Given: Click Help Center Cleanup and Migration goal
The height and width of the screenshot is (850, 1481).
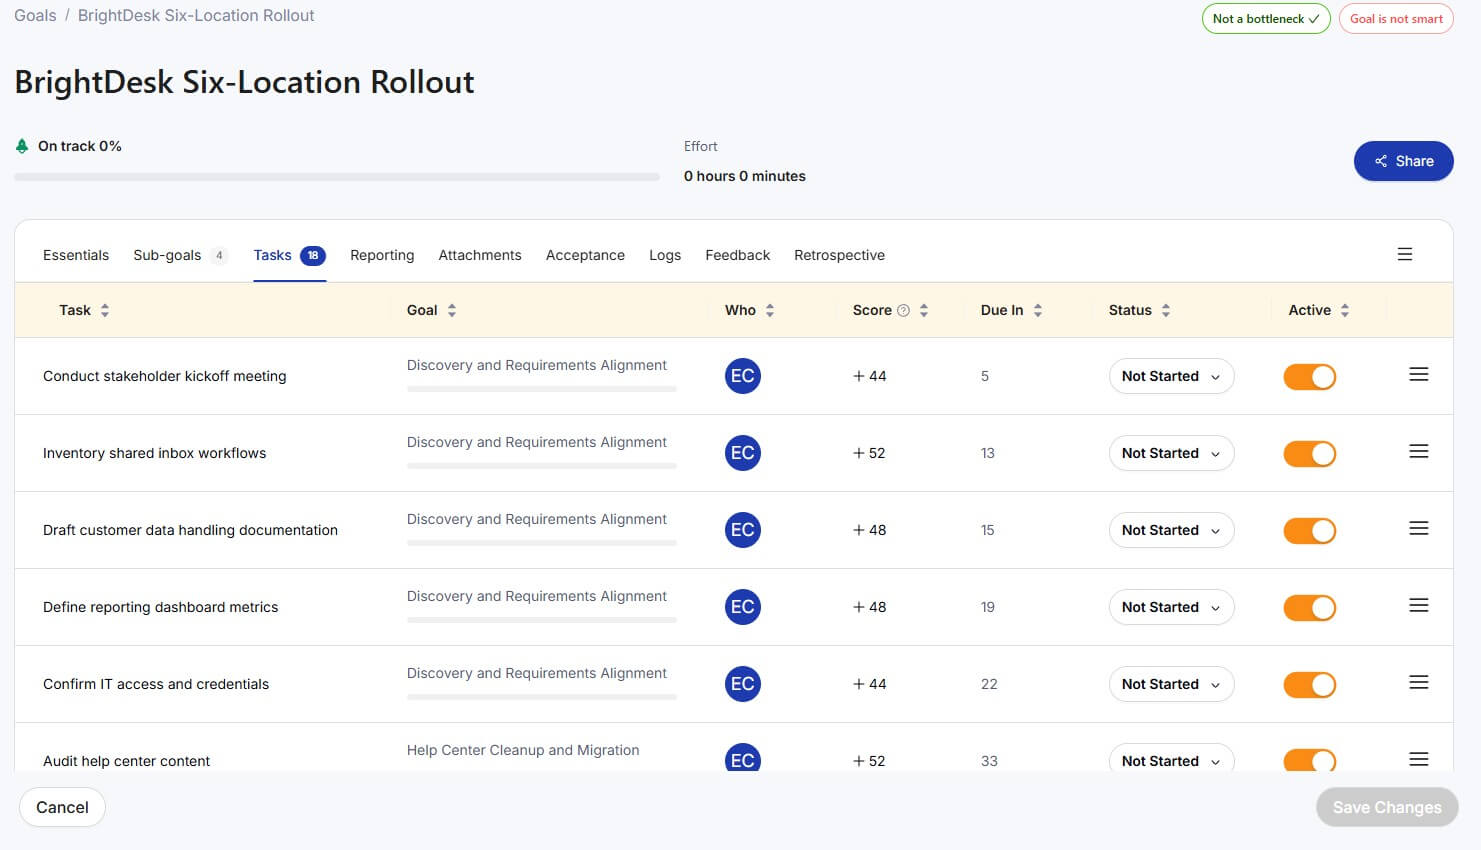Looking at the screenshot, I should [522, 750].
